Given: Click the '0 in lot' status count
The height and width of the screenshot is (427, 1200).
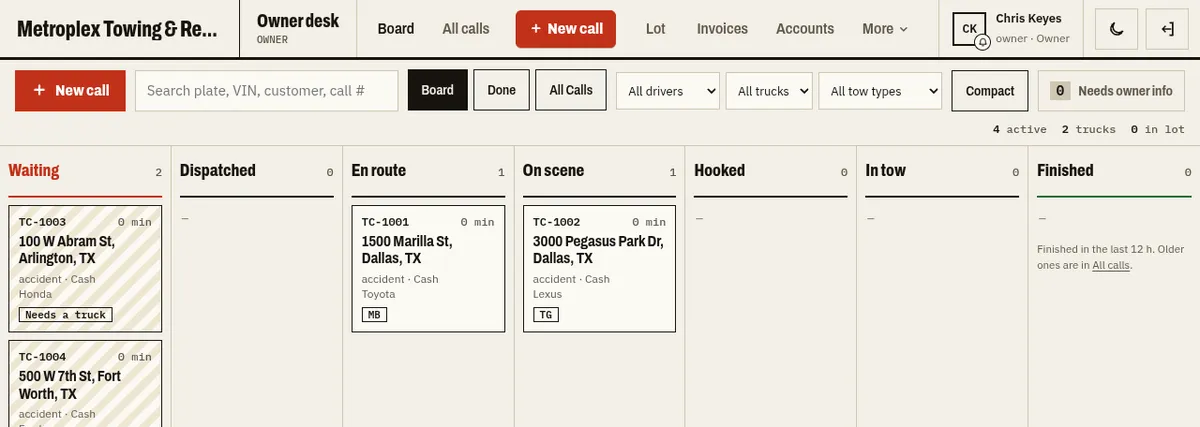Looking at the screenshot, I should (x=1158, y=130).
